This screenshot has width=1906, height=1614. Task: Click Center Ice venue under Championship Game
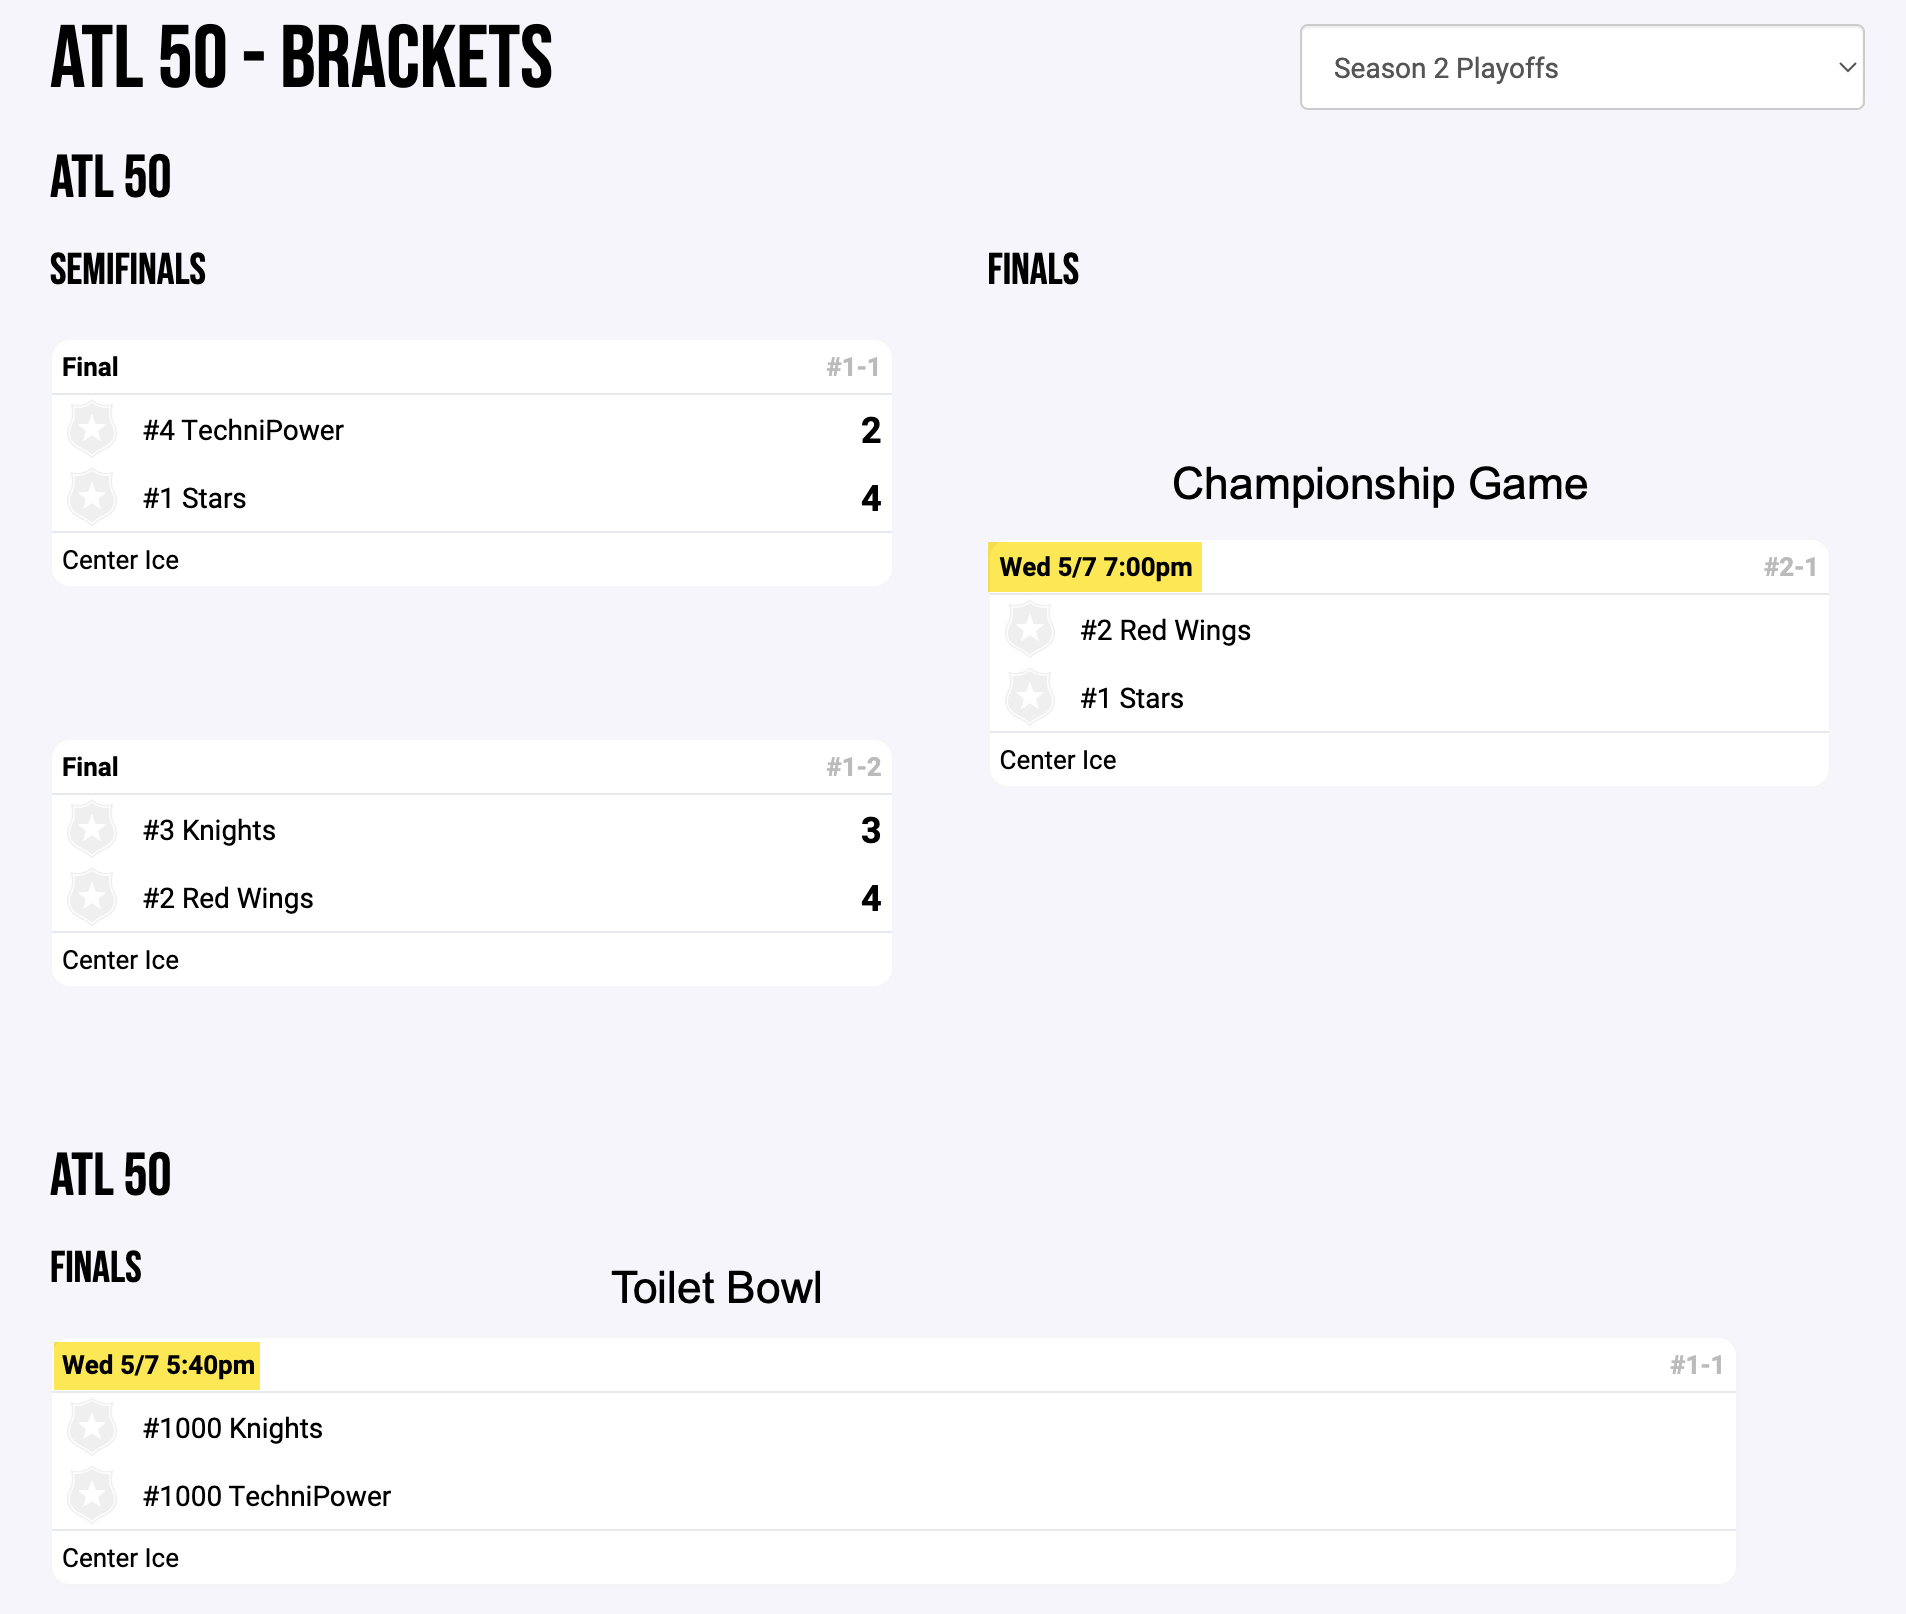coord(1057,760)
